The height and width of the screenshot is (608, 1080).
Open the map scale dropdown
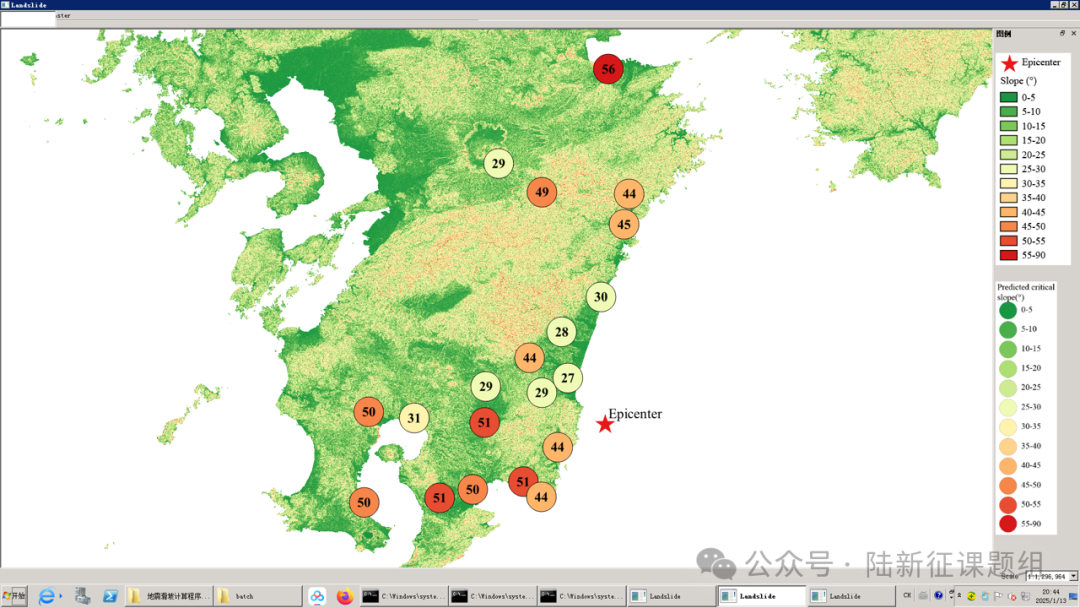(x=1073, y=577)
